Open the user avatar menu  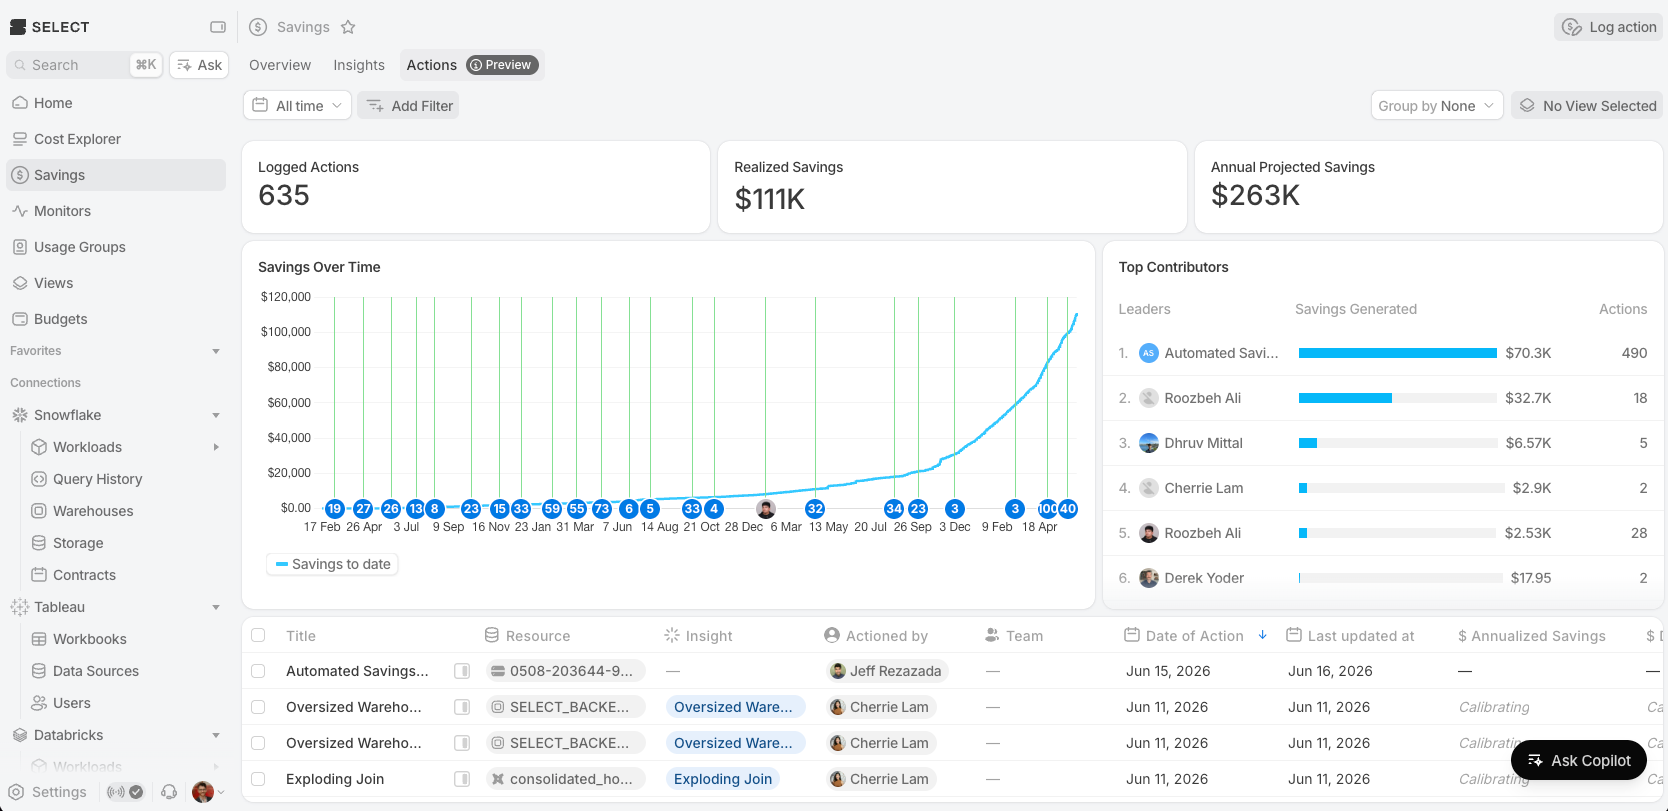pyautogui.click(x=208, y=792)
